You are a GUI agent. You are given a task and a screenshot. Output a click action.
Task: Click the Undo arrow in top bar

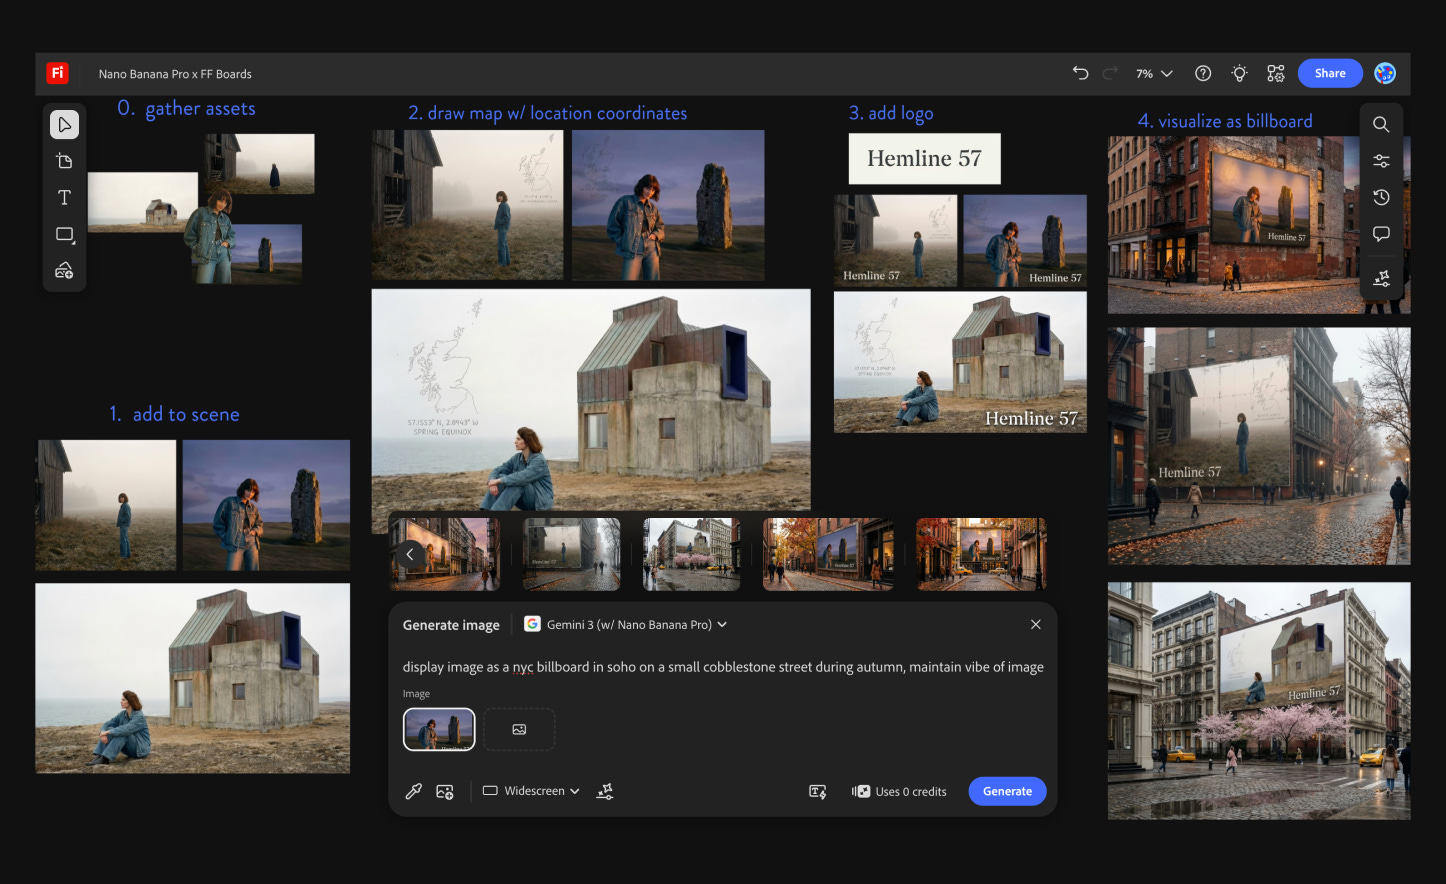1080,73
